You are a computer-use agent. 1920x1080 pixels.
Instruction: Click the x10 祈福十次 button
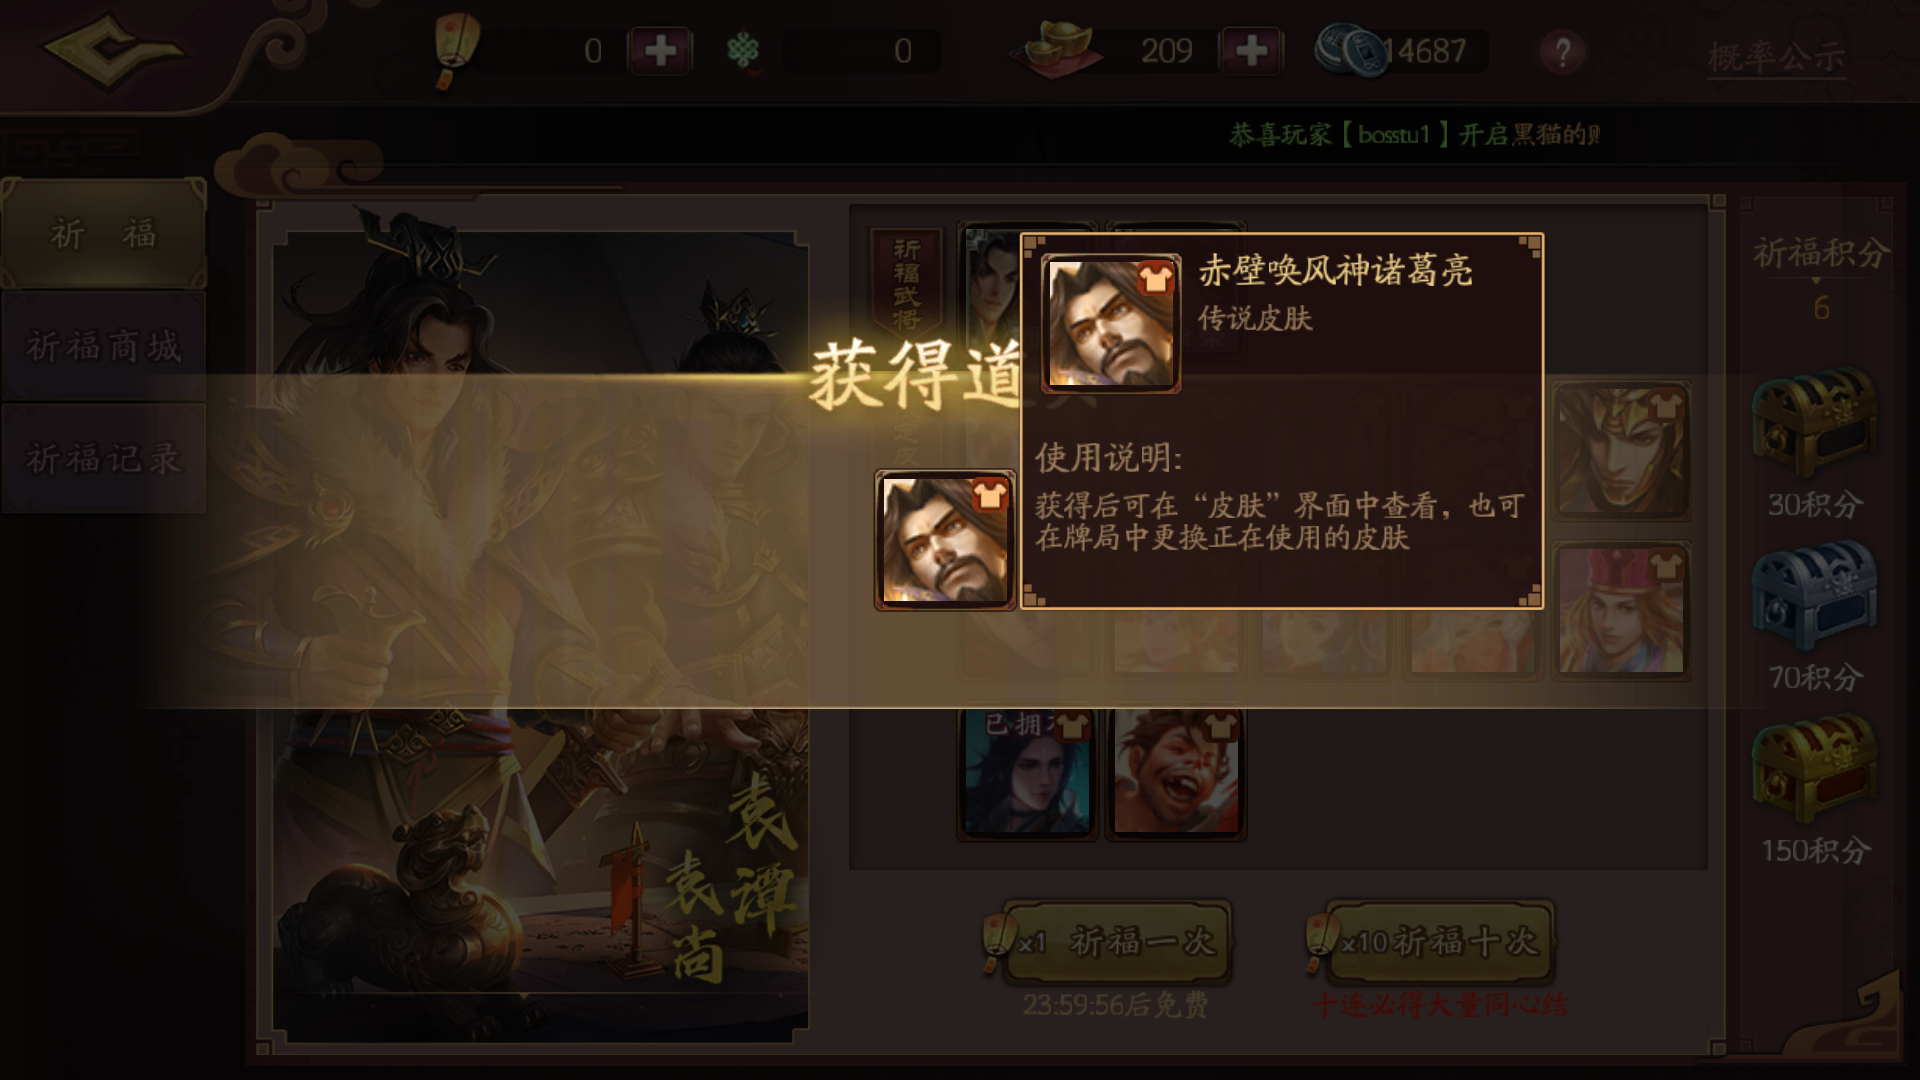click(x=1439, y=941)
